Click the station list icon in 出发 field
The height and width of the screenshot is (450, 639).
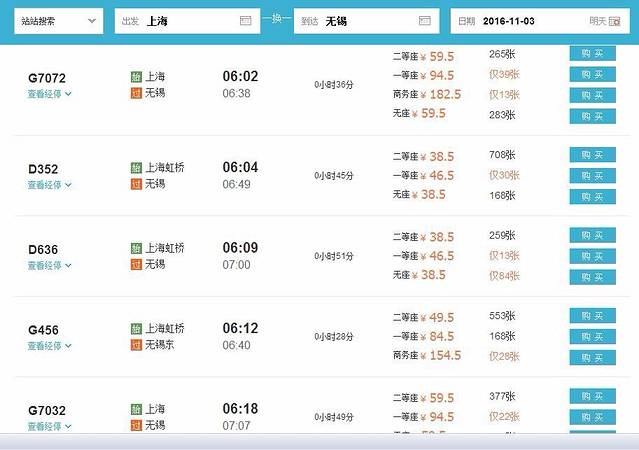(x=246, y=21)
